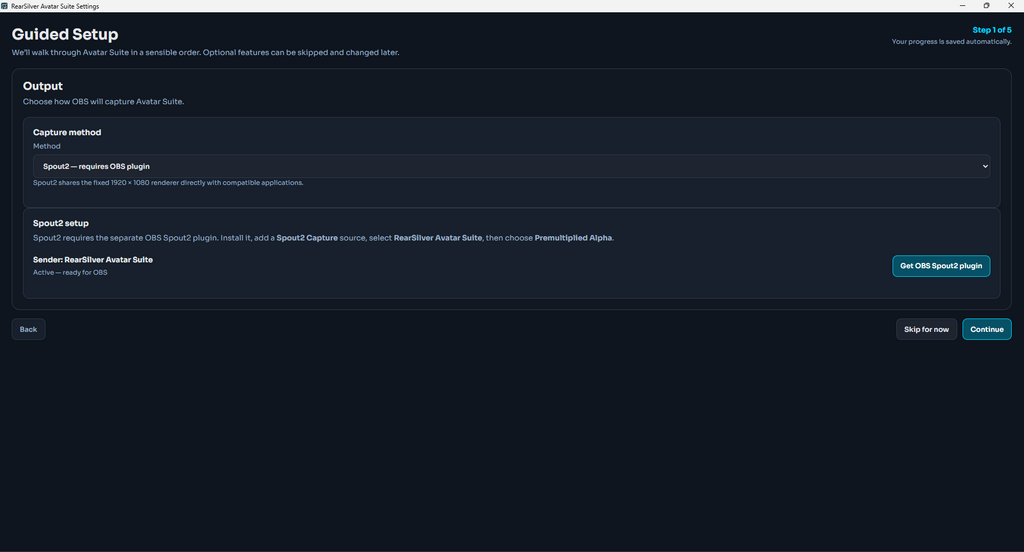
Task: Click the bold Spout2 Capture text
Action: point(307,238)
